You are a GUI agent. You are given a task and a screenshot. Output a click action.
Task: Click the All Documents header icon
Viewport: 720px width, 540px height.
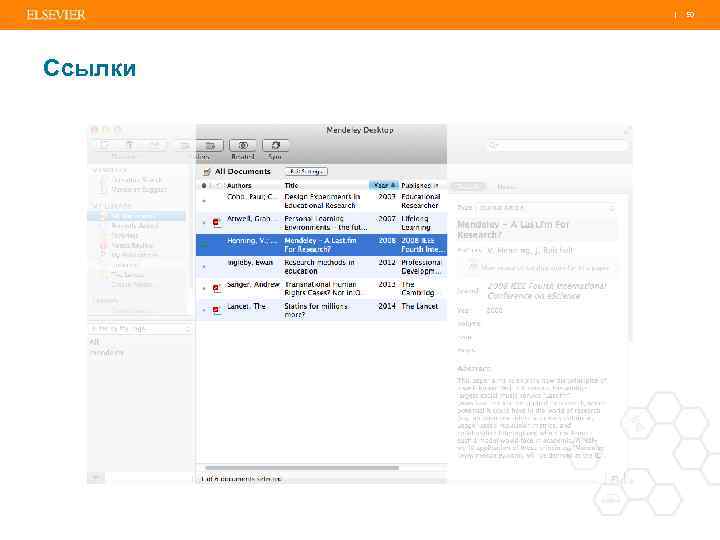point(207,172)
